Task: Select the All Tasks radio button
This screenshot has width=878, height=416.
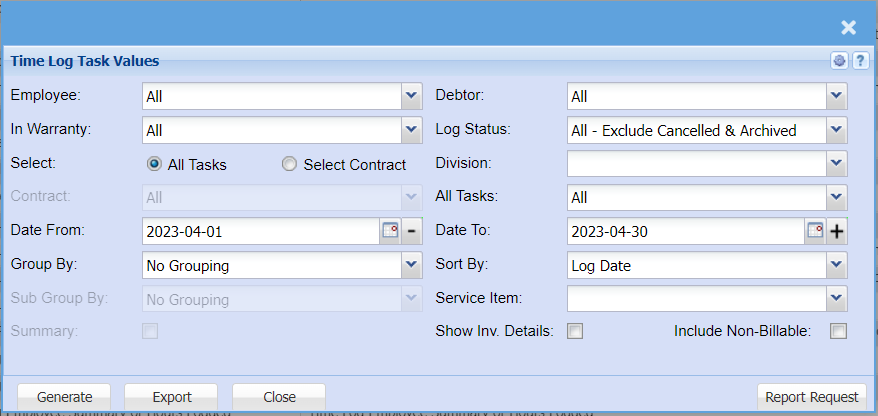Action: 154,164
